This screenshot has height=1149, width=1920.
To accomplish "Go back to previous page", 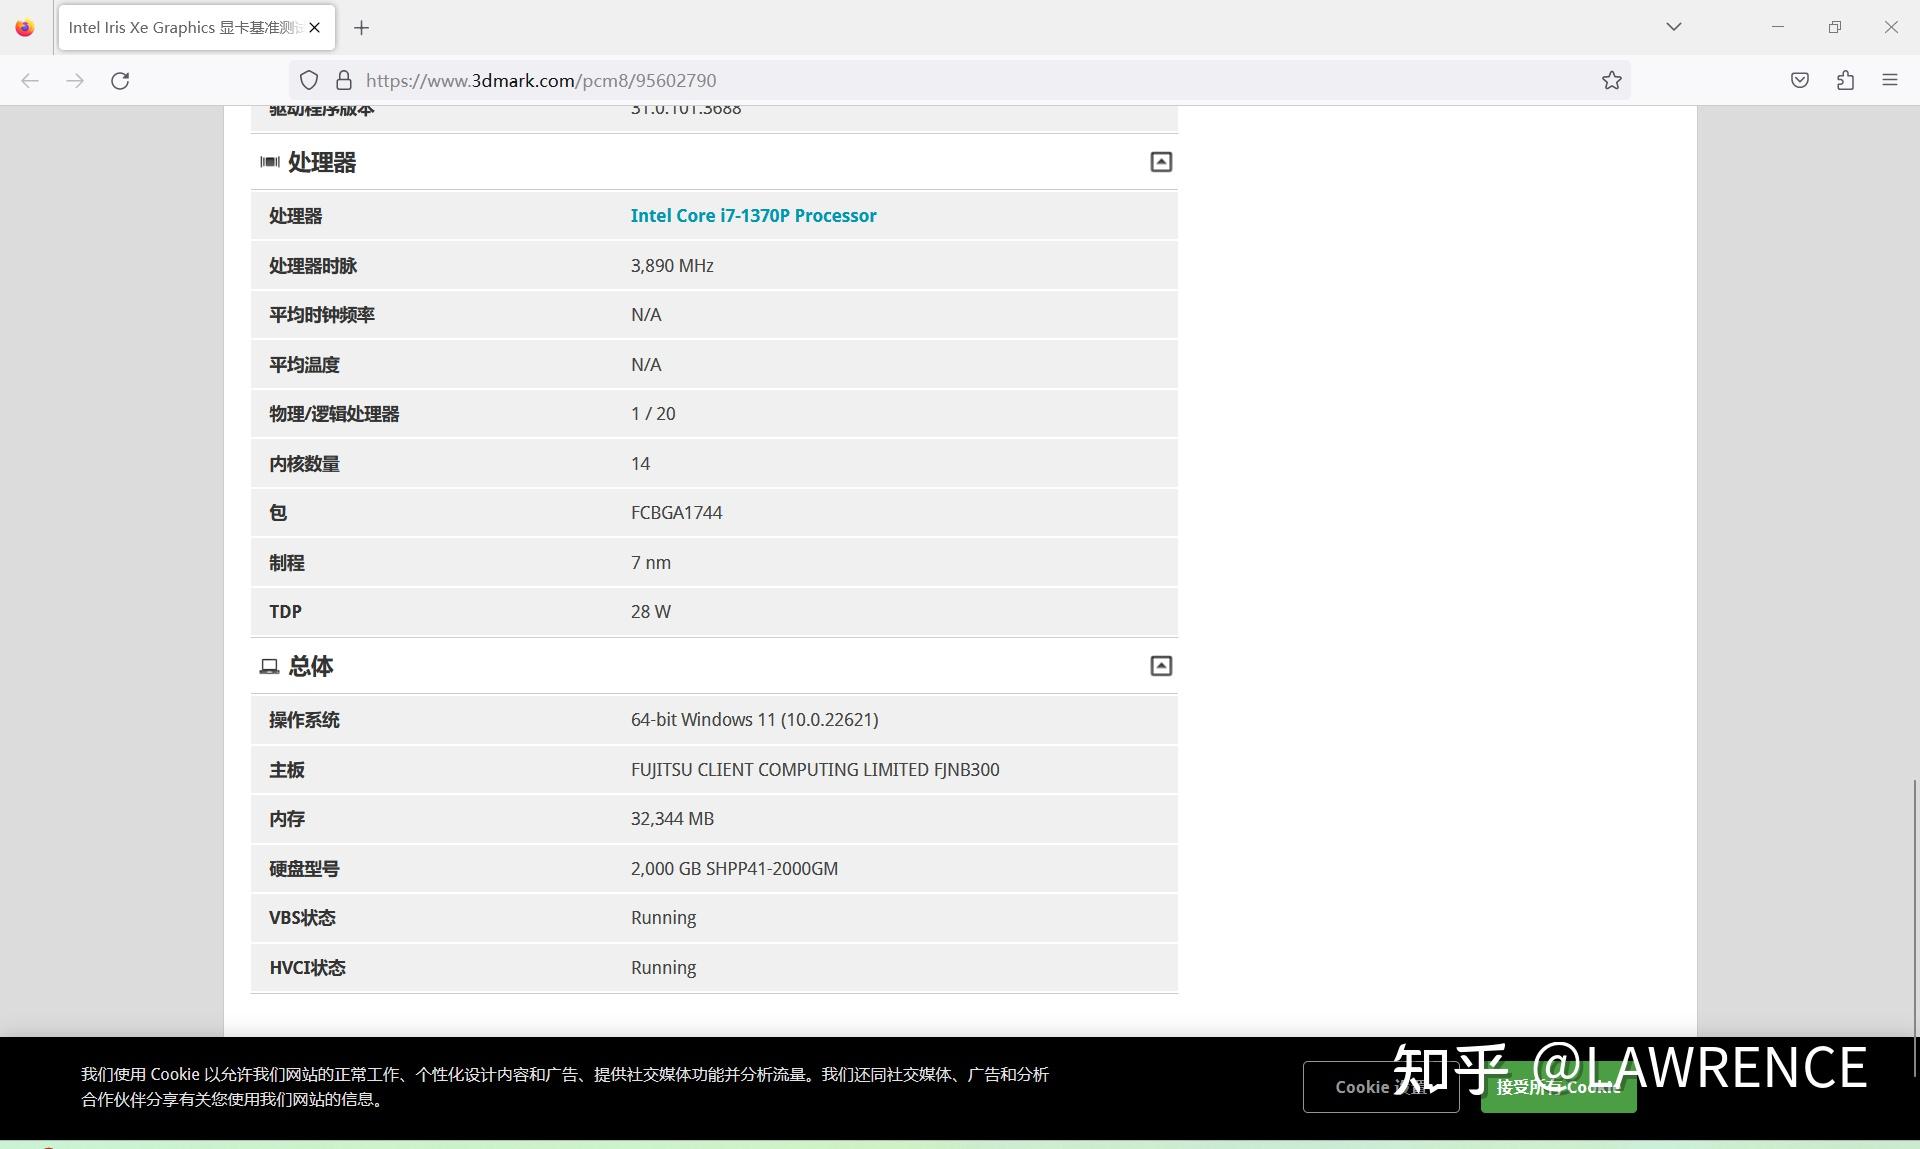I will pyautogui.click(x=30, y=81).
